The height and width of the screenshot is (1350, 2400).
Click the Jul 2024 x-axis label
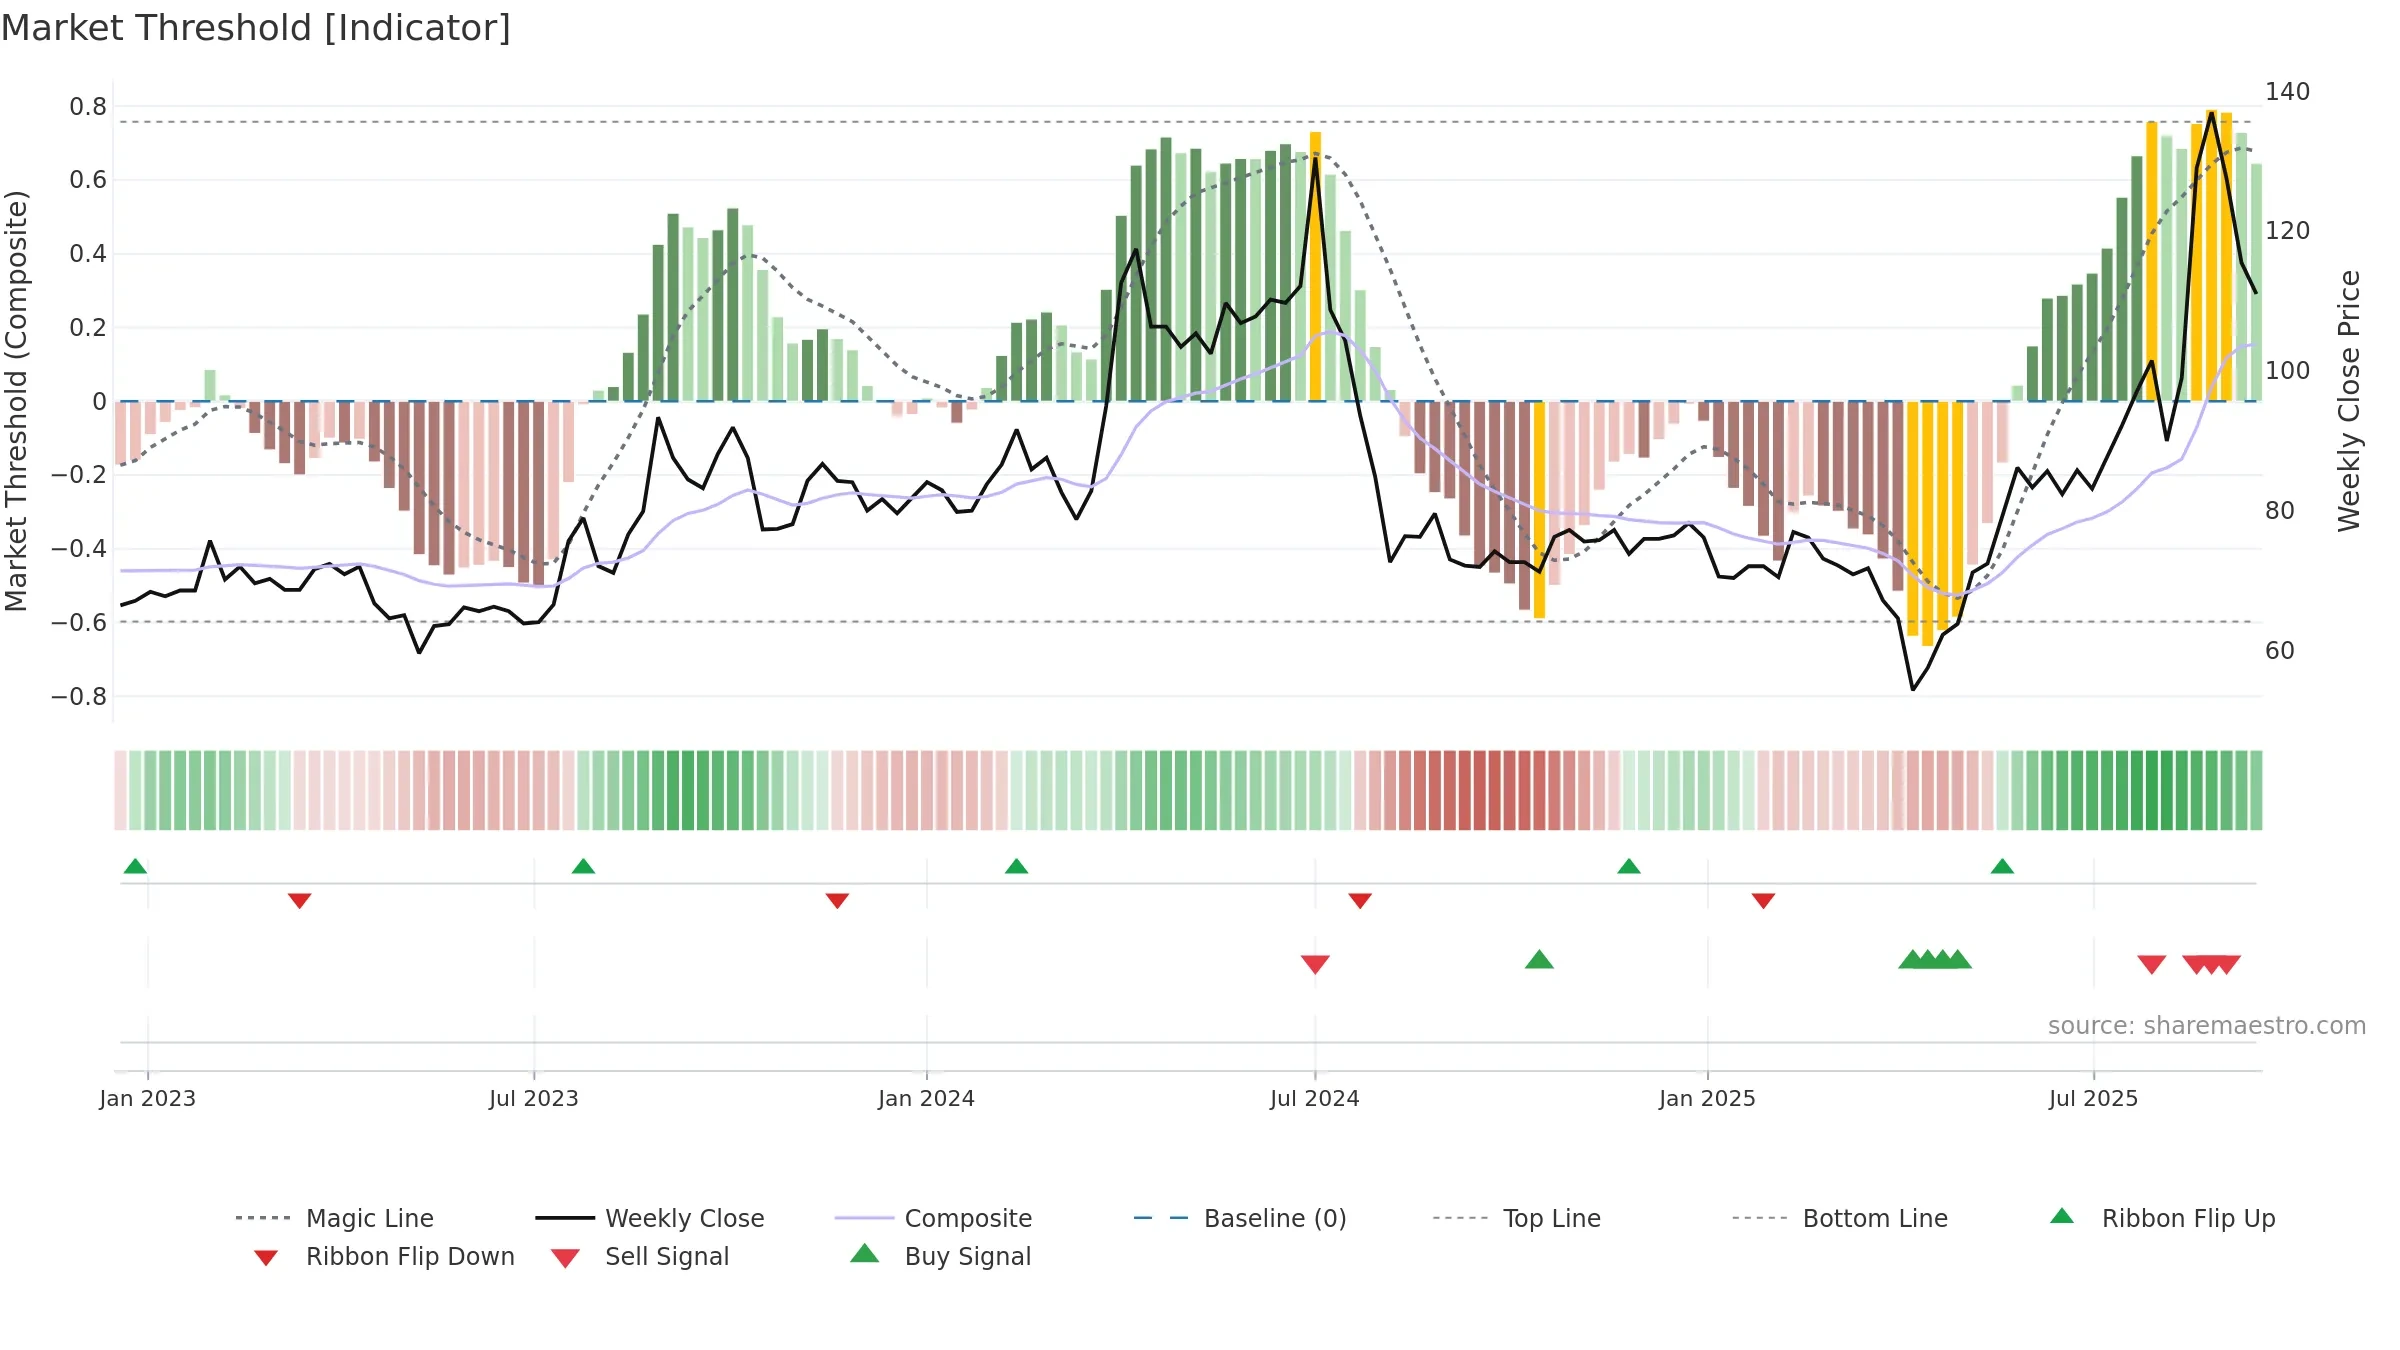(1314, 1098)
